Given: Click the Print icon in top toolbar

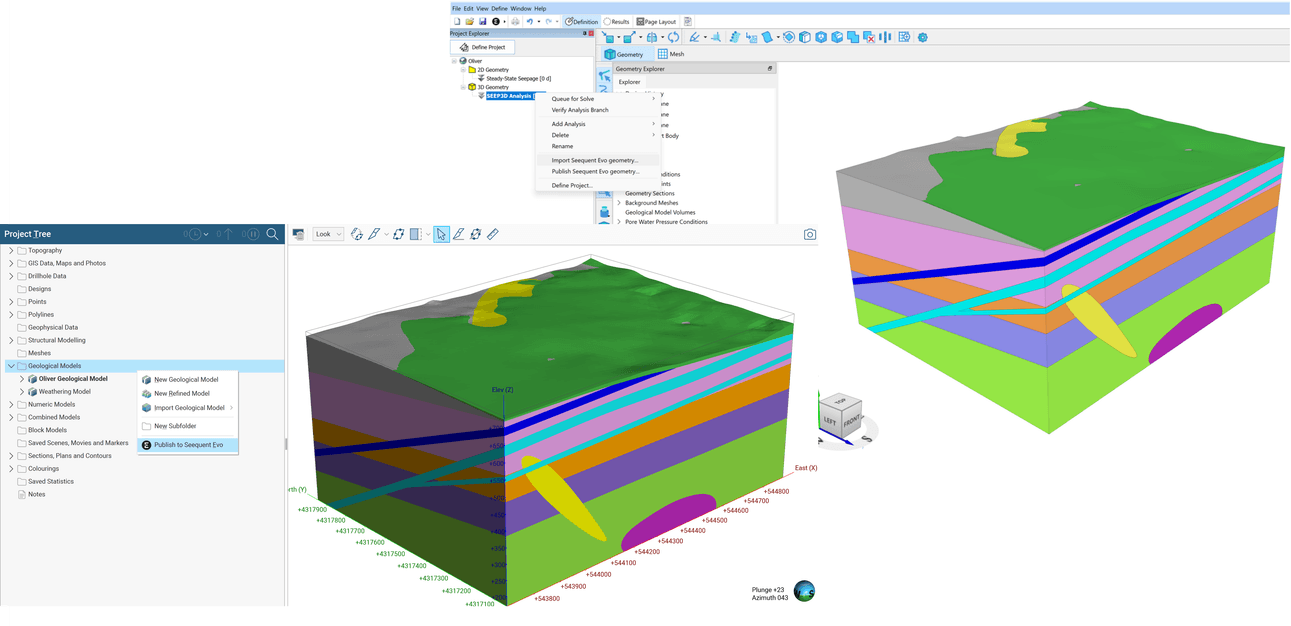Looking at the screenshot, I should click(515, 21).
